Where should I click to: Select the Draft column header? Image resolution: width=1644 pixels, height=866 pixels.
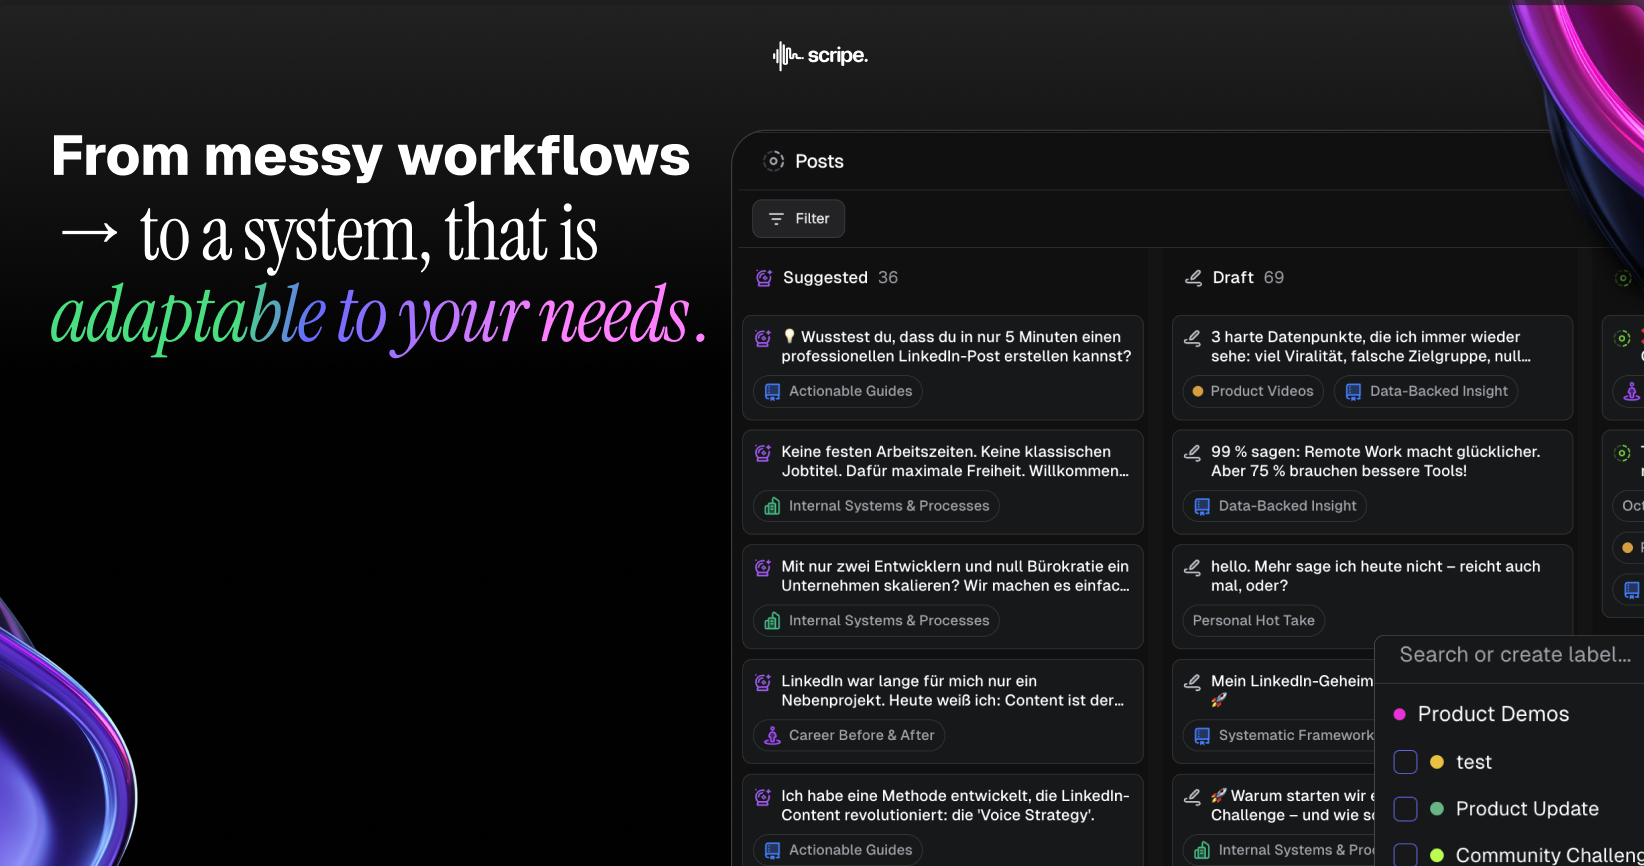coord(1234,278)
